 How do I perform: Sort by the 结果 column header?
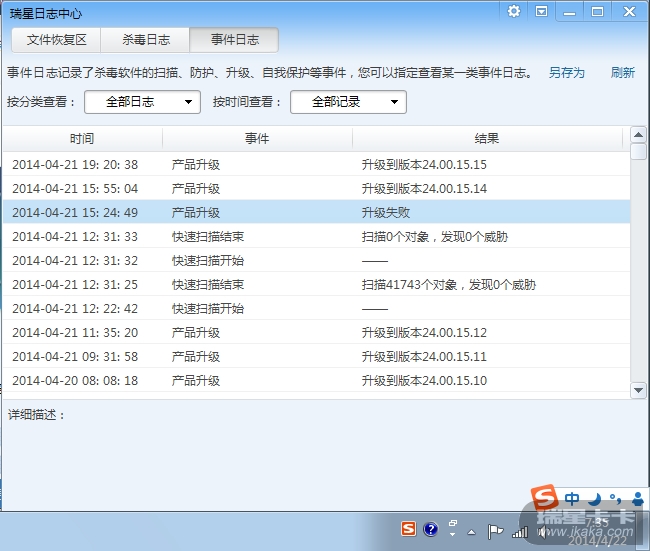487,138
